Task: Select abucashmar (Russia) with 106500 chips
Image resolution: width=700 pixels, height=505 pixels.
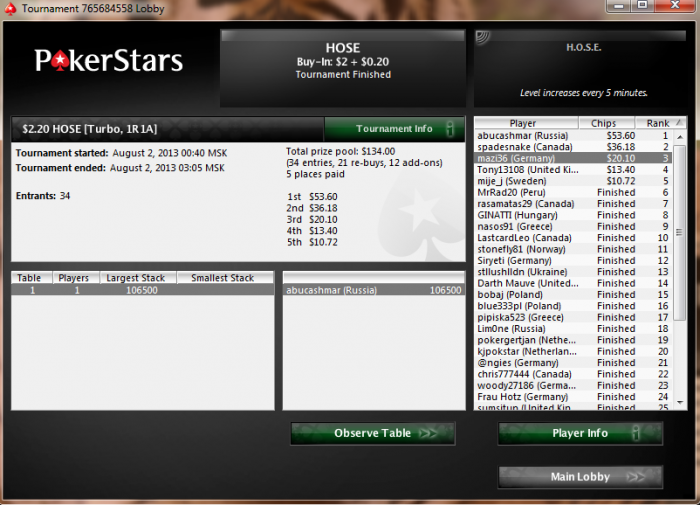Action: pos(374,290)
